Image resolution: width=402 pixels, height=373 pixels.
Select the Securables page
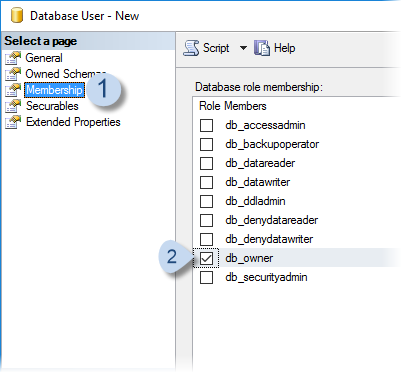[52, 106]
